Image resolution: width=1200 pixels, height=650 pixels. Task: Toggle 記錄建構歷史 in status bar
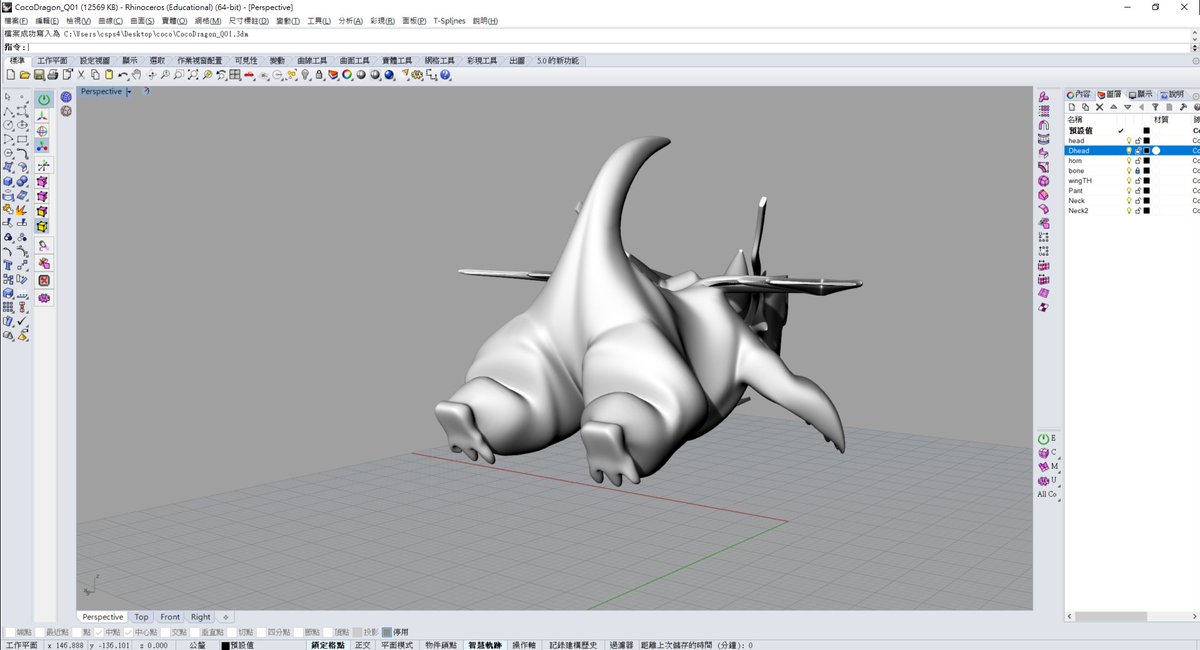click(572, 645)
